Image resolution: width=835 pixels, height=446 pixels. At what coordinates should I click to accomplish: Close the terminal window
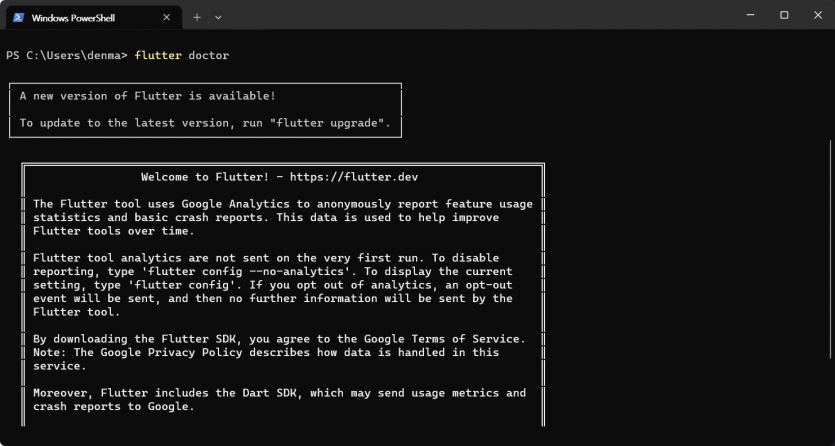pos(818,15)
